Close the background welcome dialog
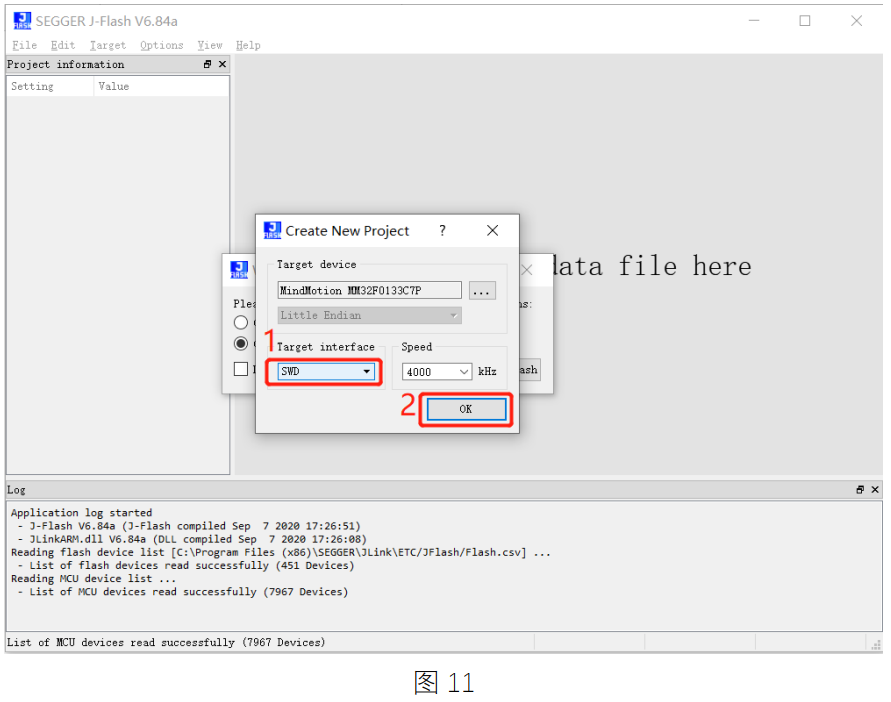The height and width of the screenshot is (702, 891). point(527,269)
